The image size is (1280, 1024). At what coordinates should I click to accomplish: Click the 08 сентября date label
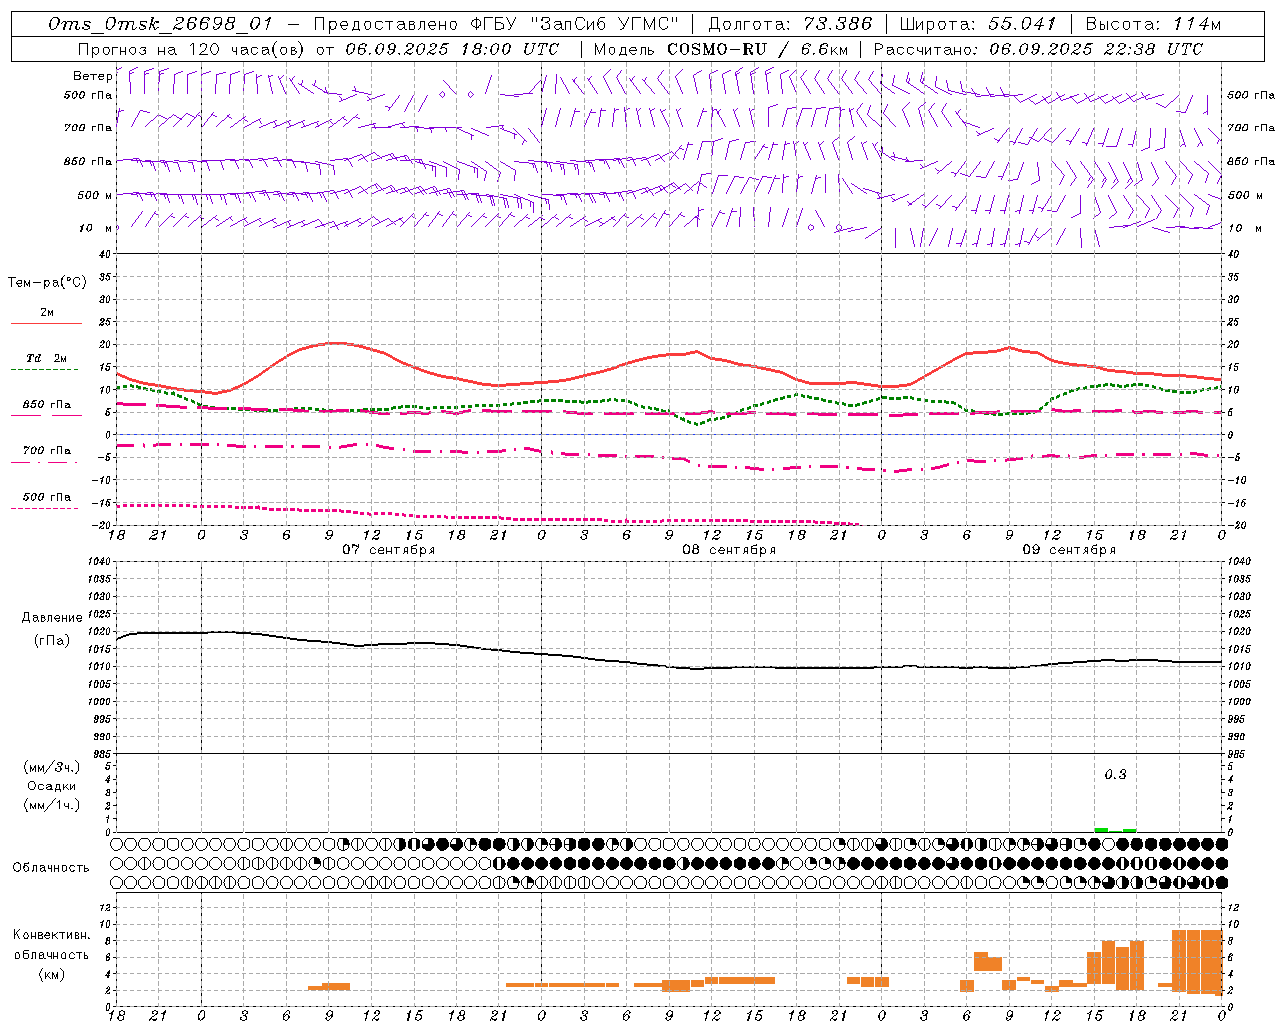(x=728, y=550)
